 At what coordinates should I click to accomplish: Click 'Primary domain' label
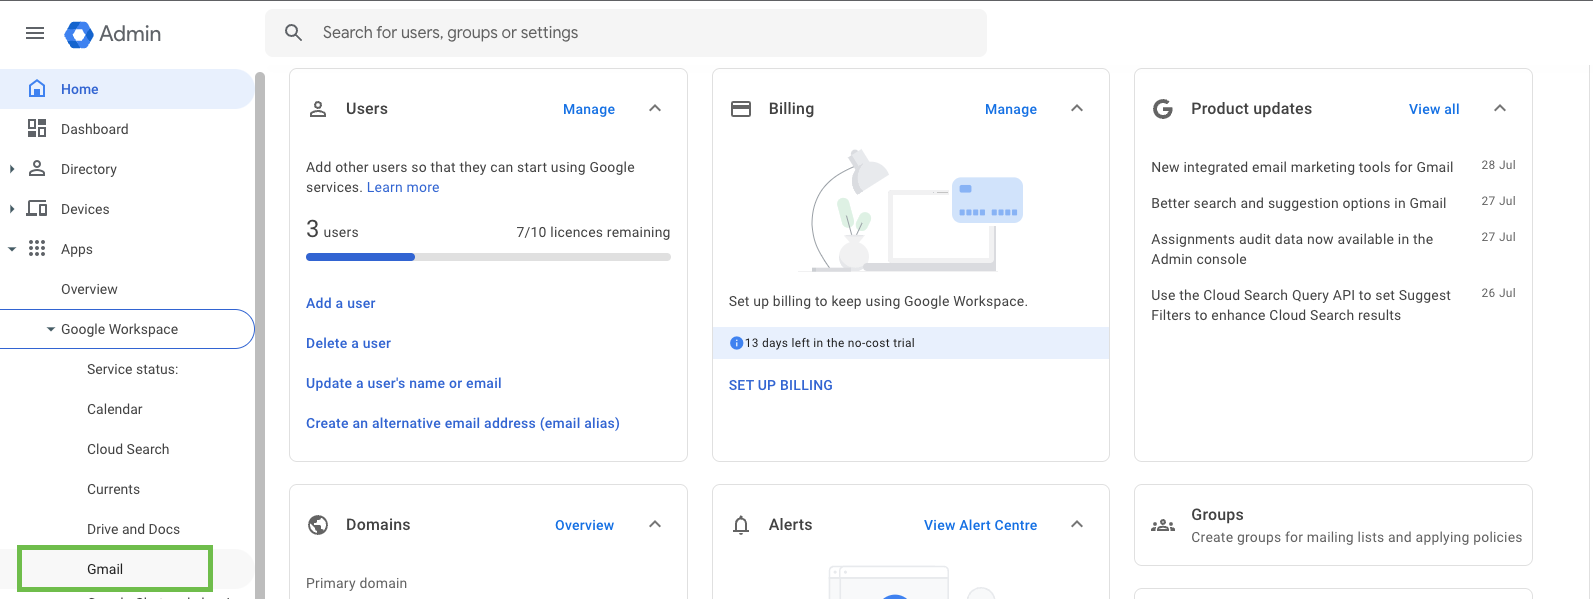357,583
